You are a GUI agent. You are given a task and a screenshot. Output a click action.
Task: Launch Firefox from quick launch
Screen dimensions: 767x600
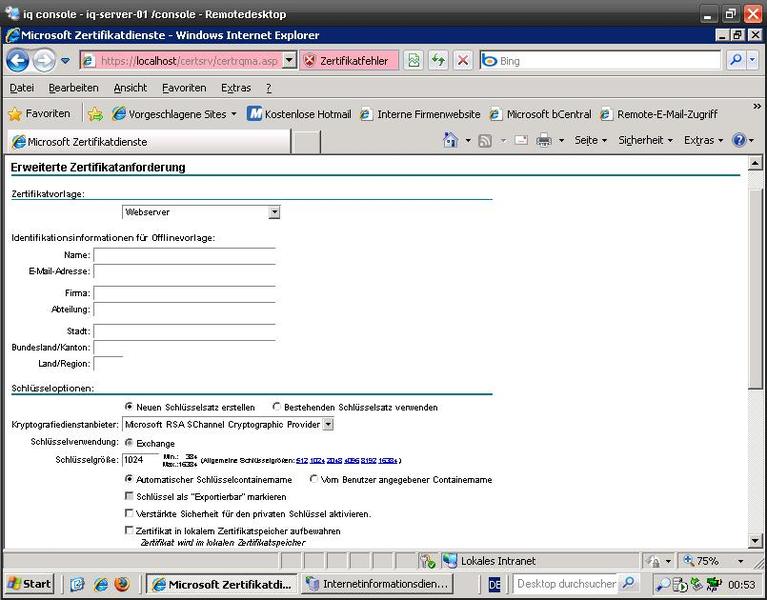122,584
